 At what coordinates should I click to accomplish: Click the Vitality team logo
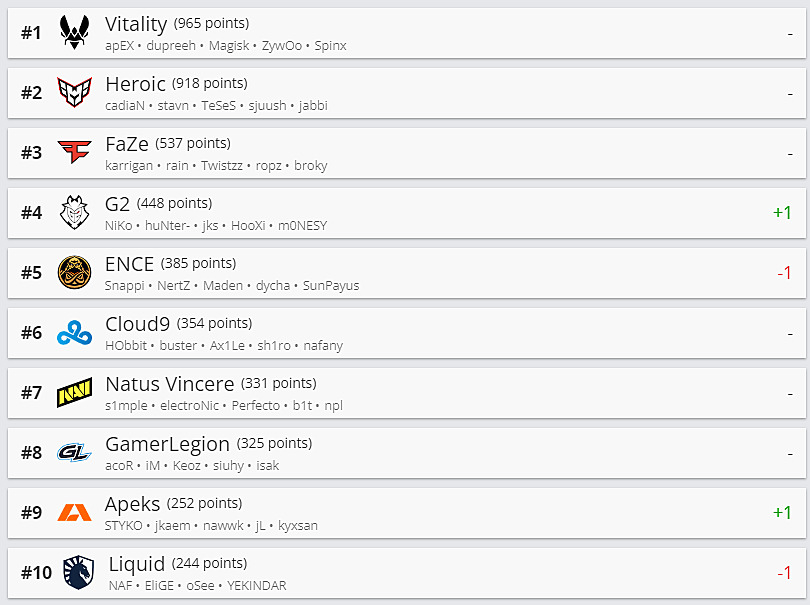pyautogui.click(x=74, y=33)
